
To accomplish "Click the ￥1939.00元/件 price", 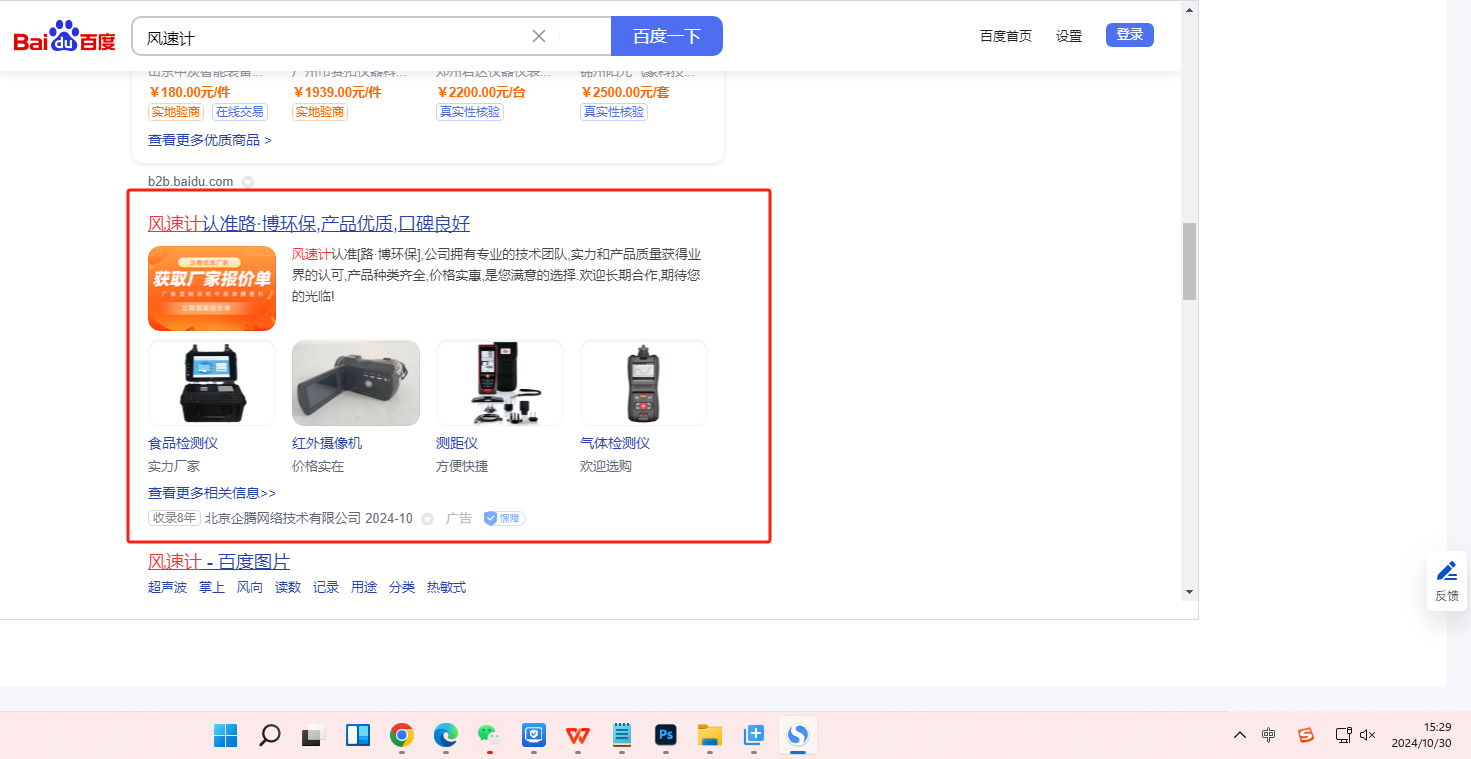I will coord(337,92).
